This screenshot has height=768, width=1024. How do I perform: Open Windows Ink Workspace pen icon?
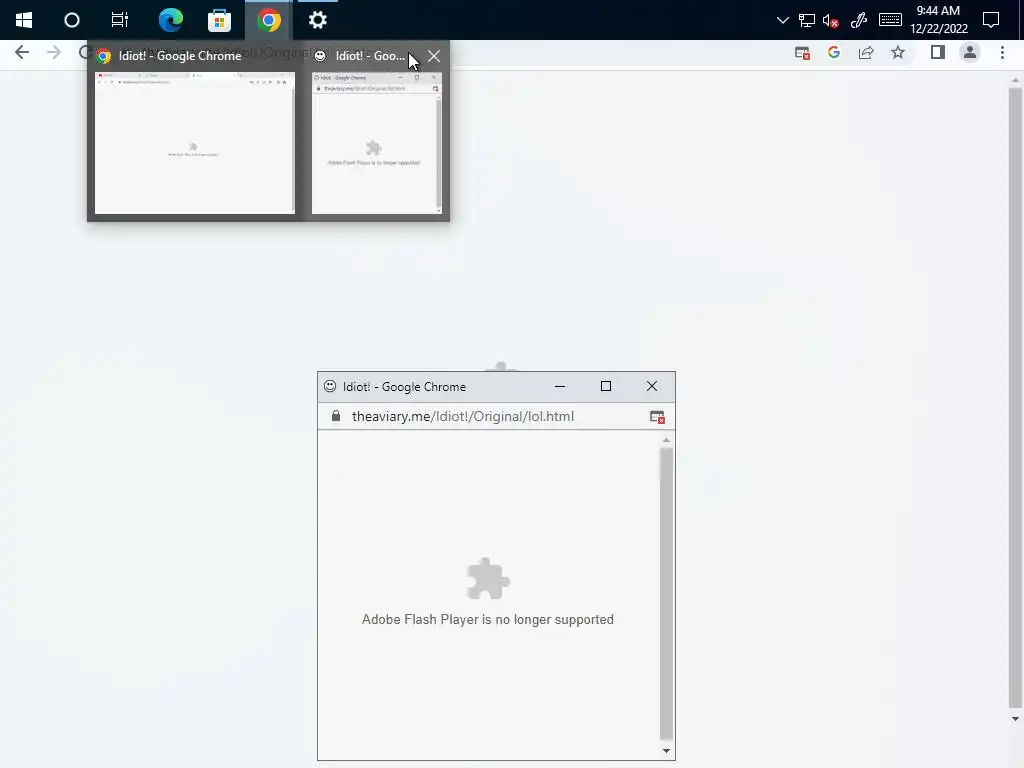pos(859,20)
